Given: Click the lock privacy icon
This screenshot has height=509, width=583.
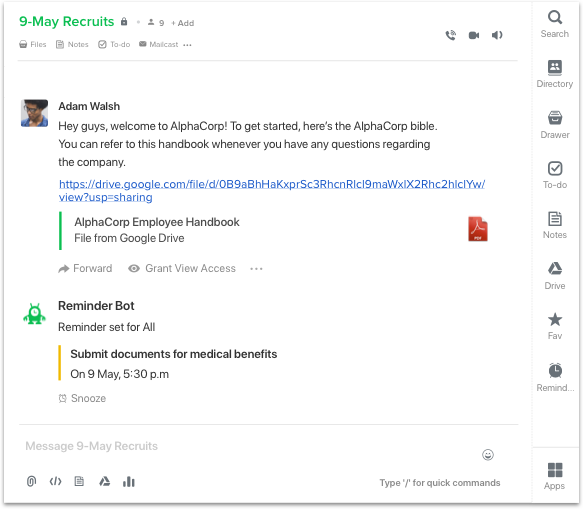Looking at the screenshot, I should click(x=124, y=22).
